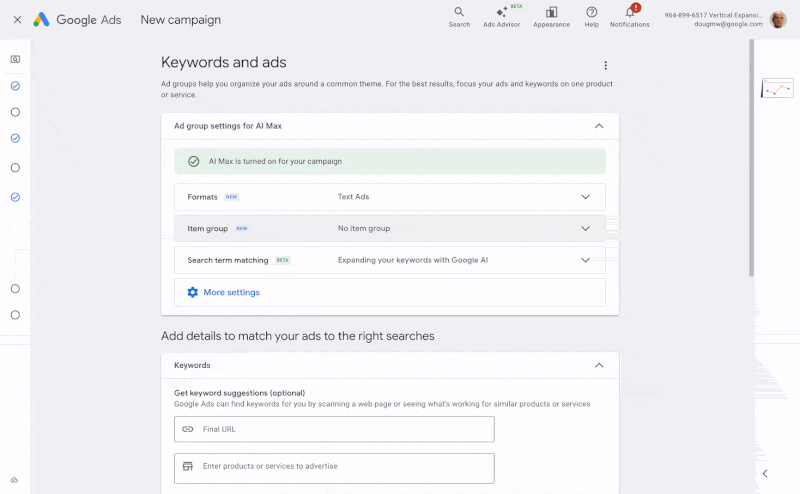Image resolution: width=800 pixels, height=494 pixels.
Task: Click the Google Ads logo
Action: pos(77,19)
